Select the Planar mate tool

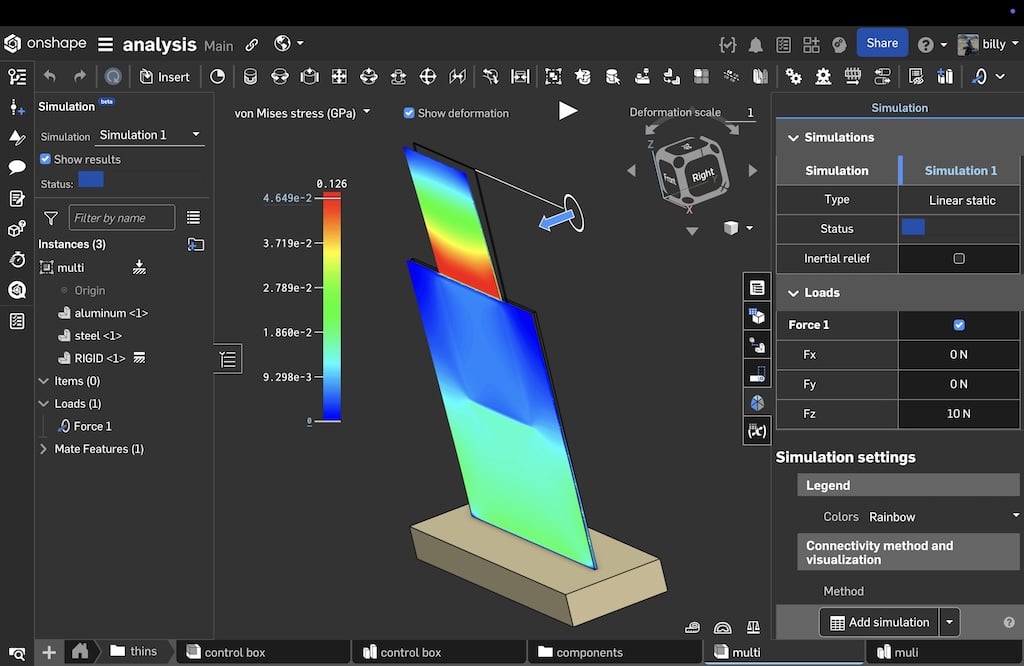coord(339,77)
